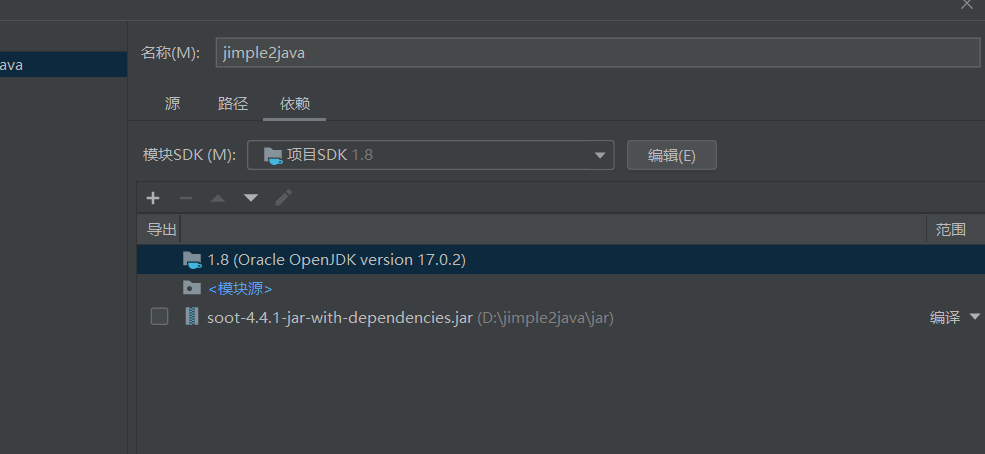The height and width of the screenshot is (454, 985).
Task: Click the minus icon to remove dependency
Action: (185, 198)
